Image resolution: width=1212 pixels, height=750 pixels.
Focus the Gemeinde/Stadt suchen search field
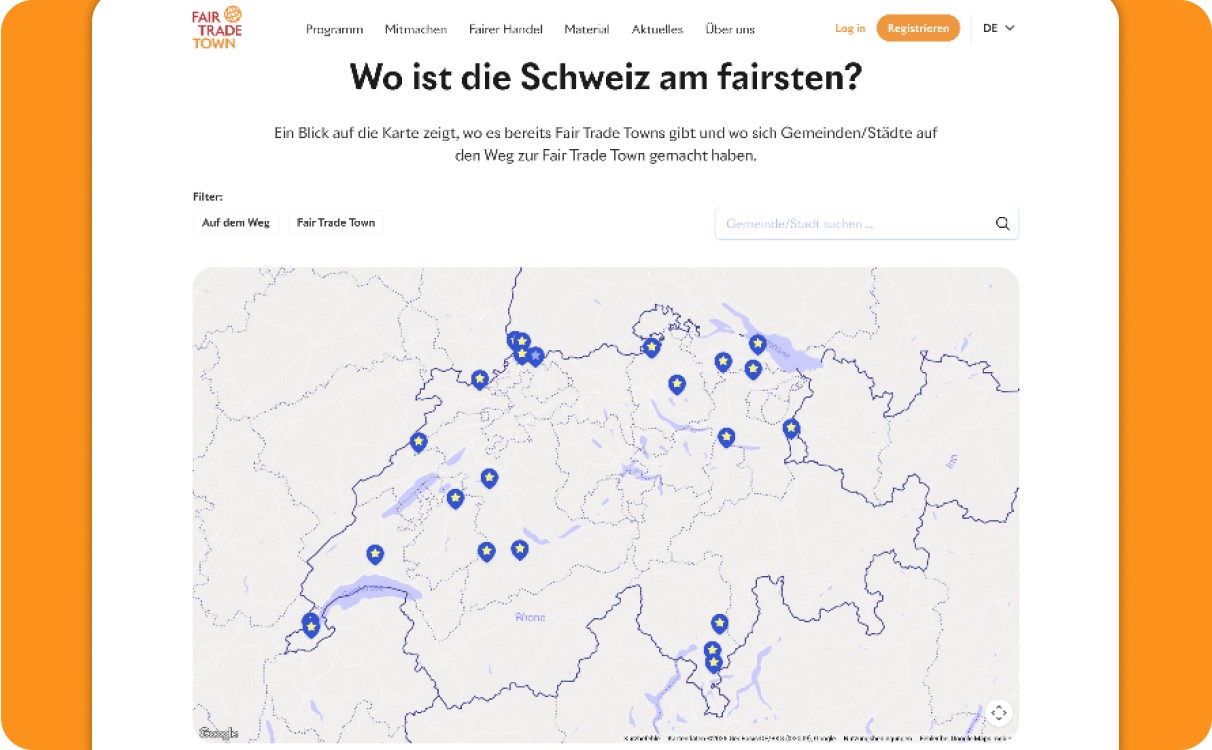pos(850,224)
